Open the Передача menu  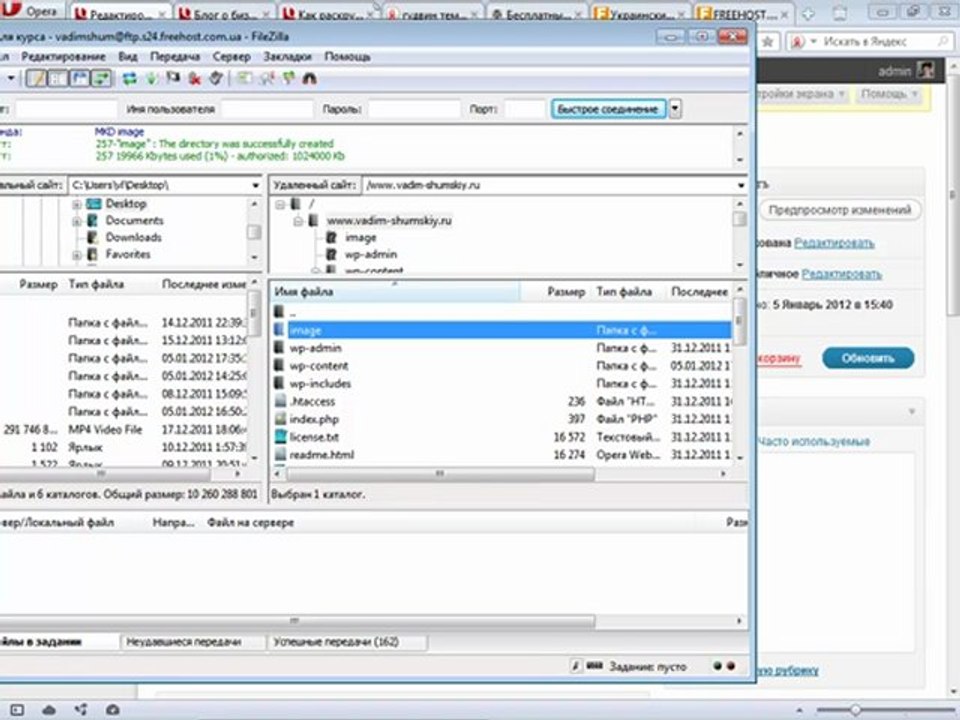(x=175, y=56)
